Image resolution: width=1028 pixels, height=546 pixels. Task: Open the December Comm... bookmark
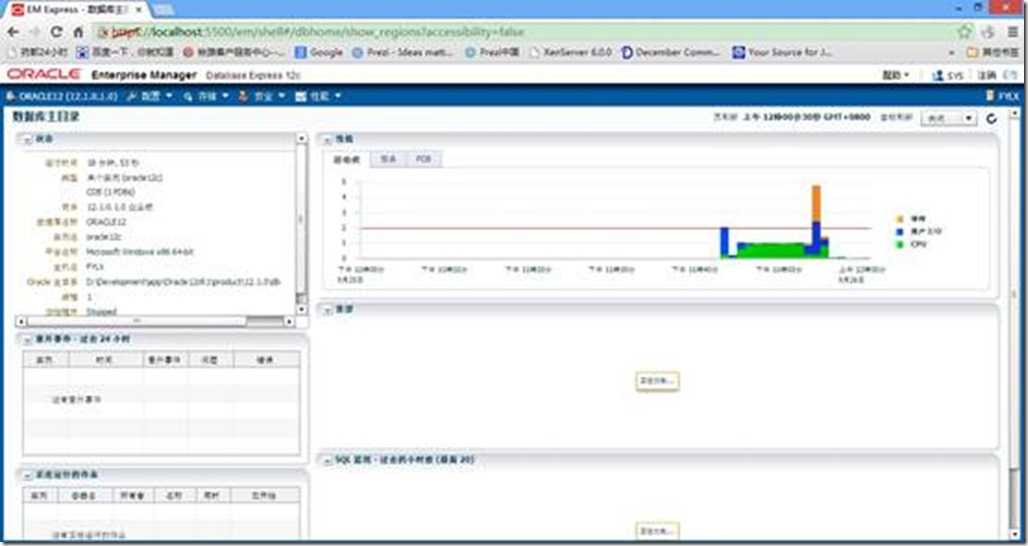point(671,52)
